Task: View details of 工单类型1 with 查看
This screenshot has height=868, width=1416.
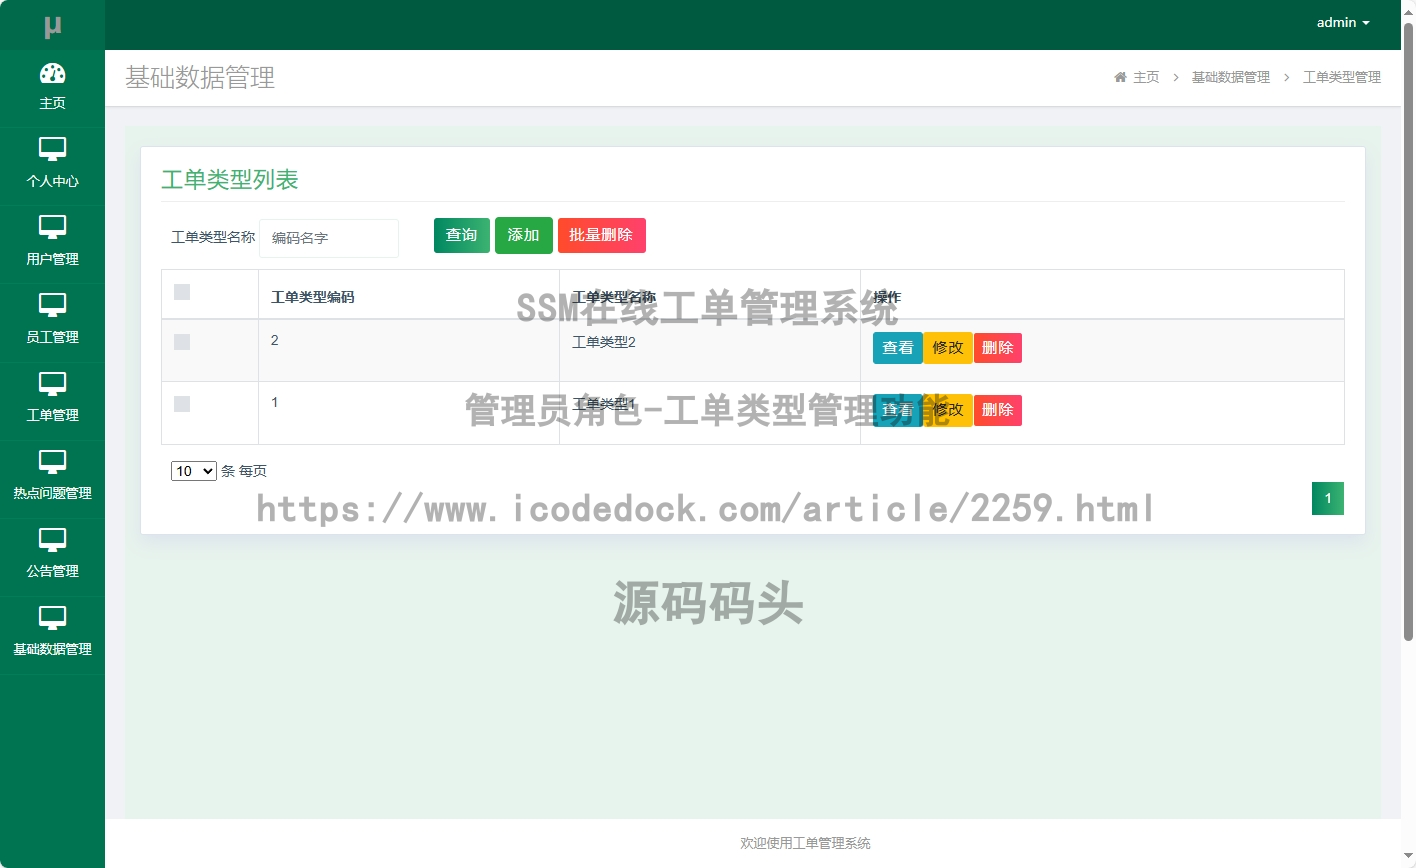Action: tap(898, 410)
